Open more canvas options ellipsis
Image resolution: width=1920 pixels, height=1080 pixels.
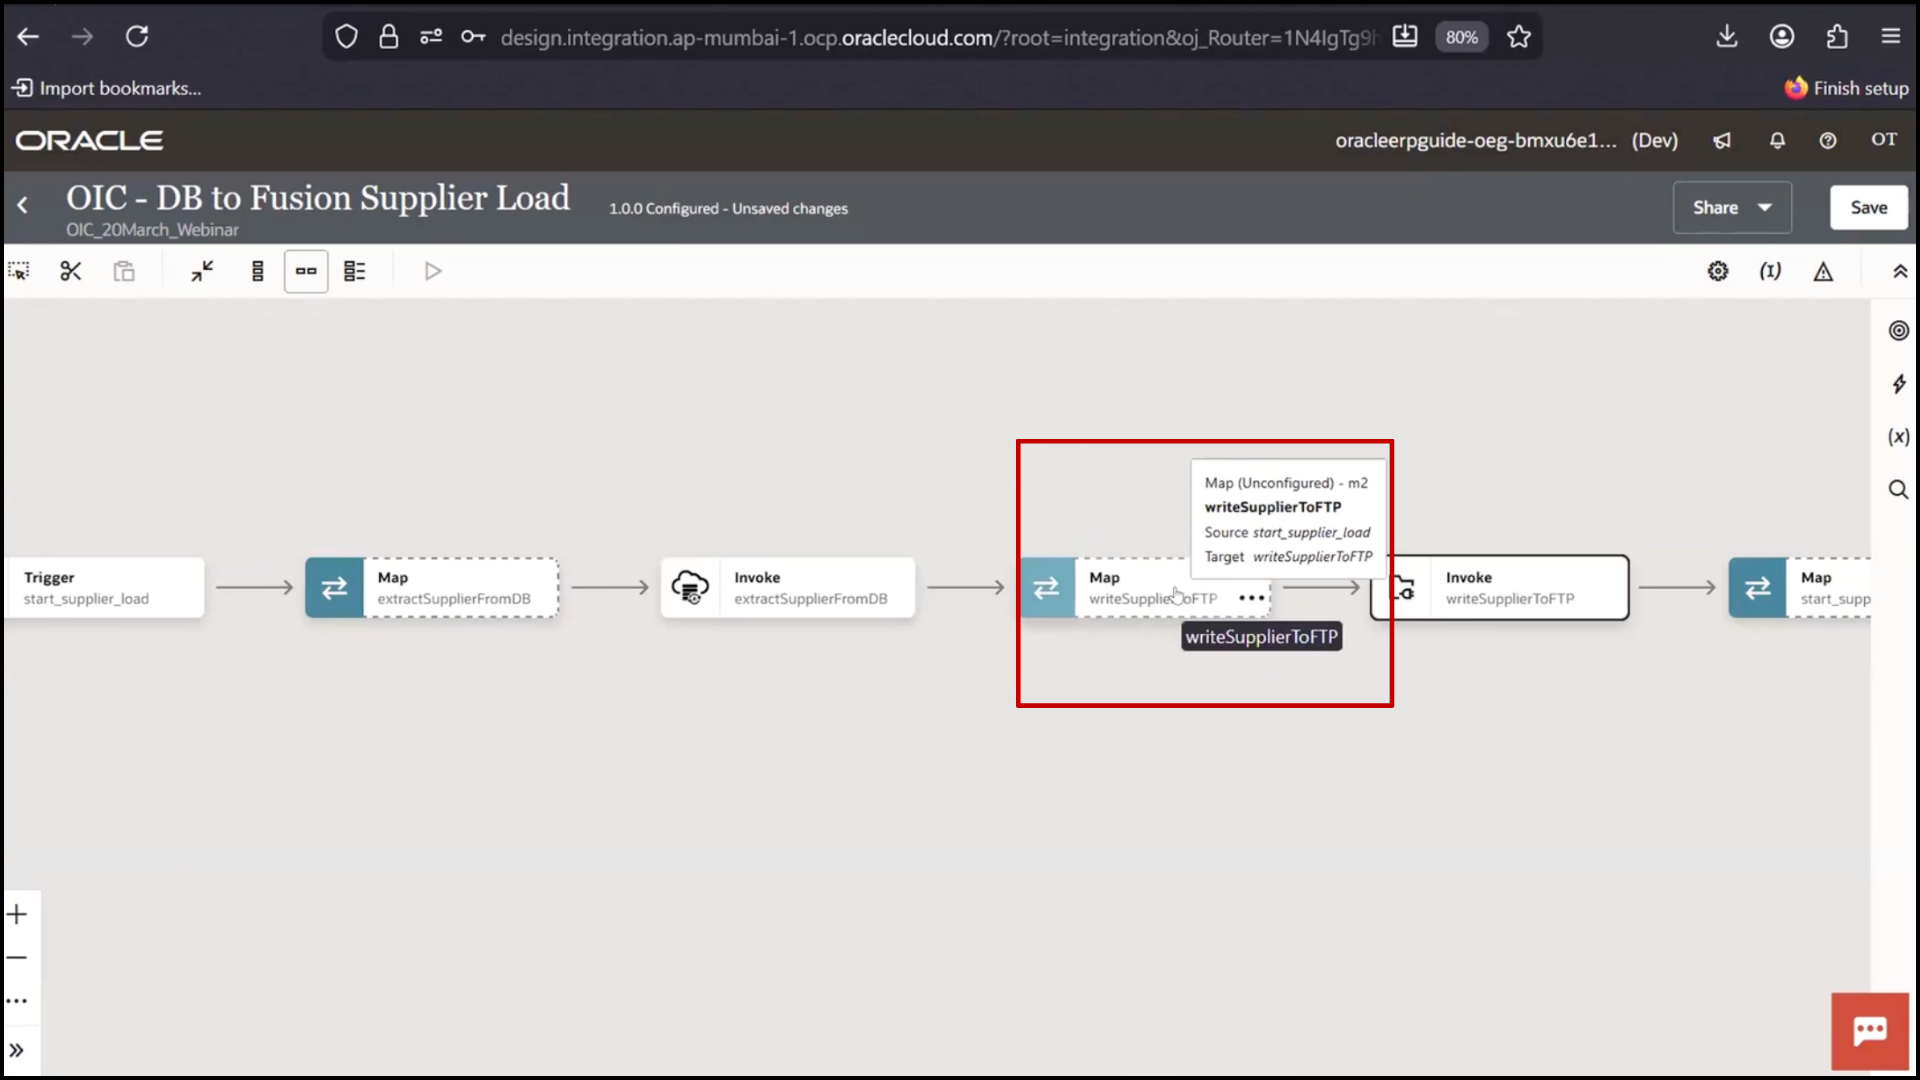tap(17, 1001)
